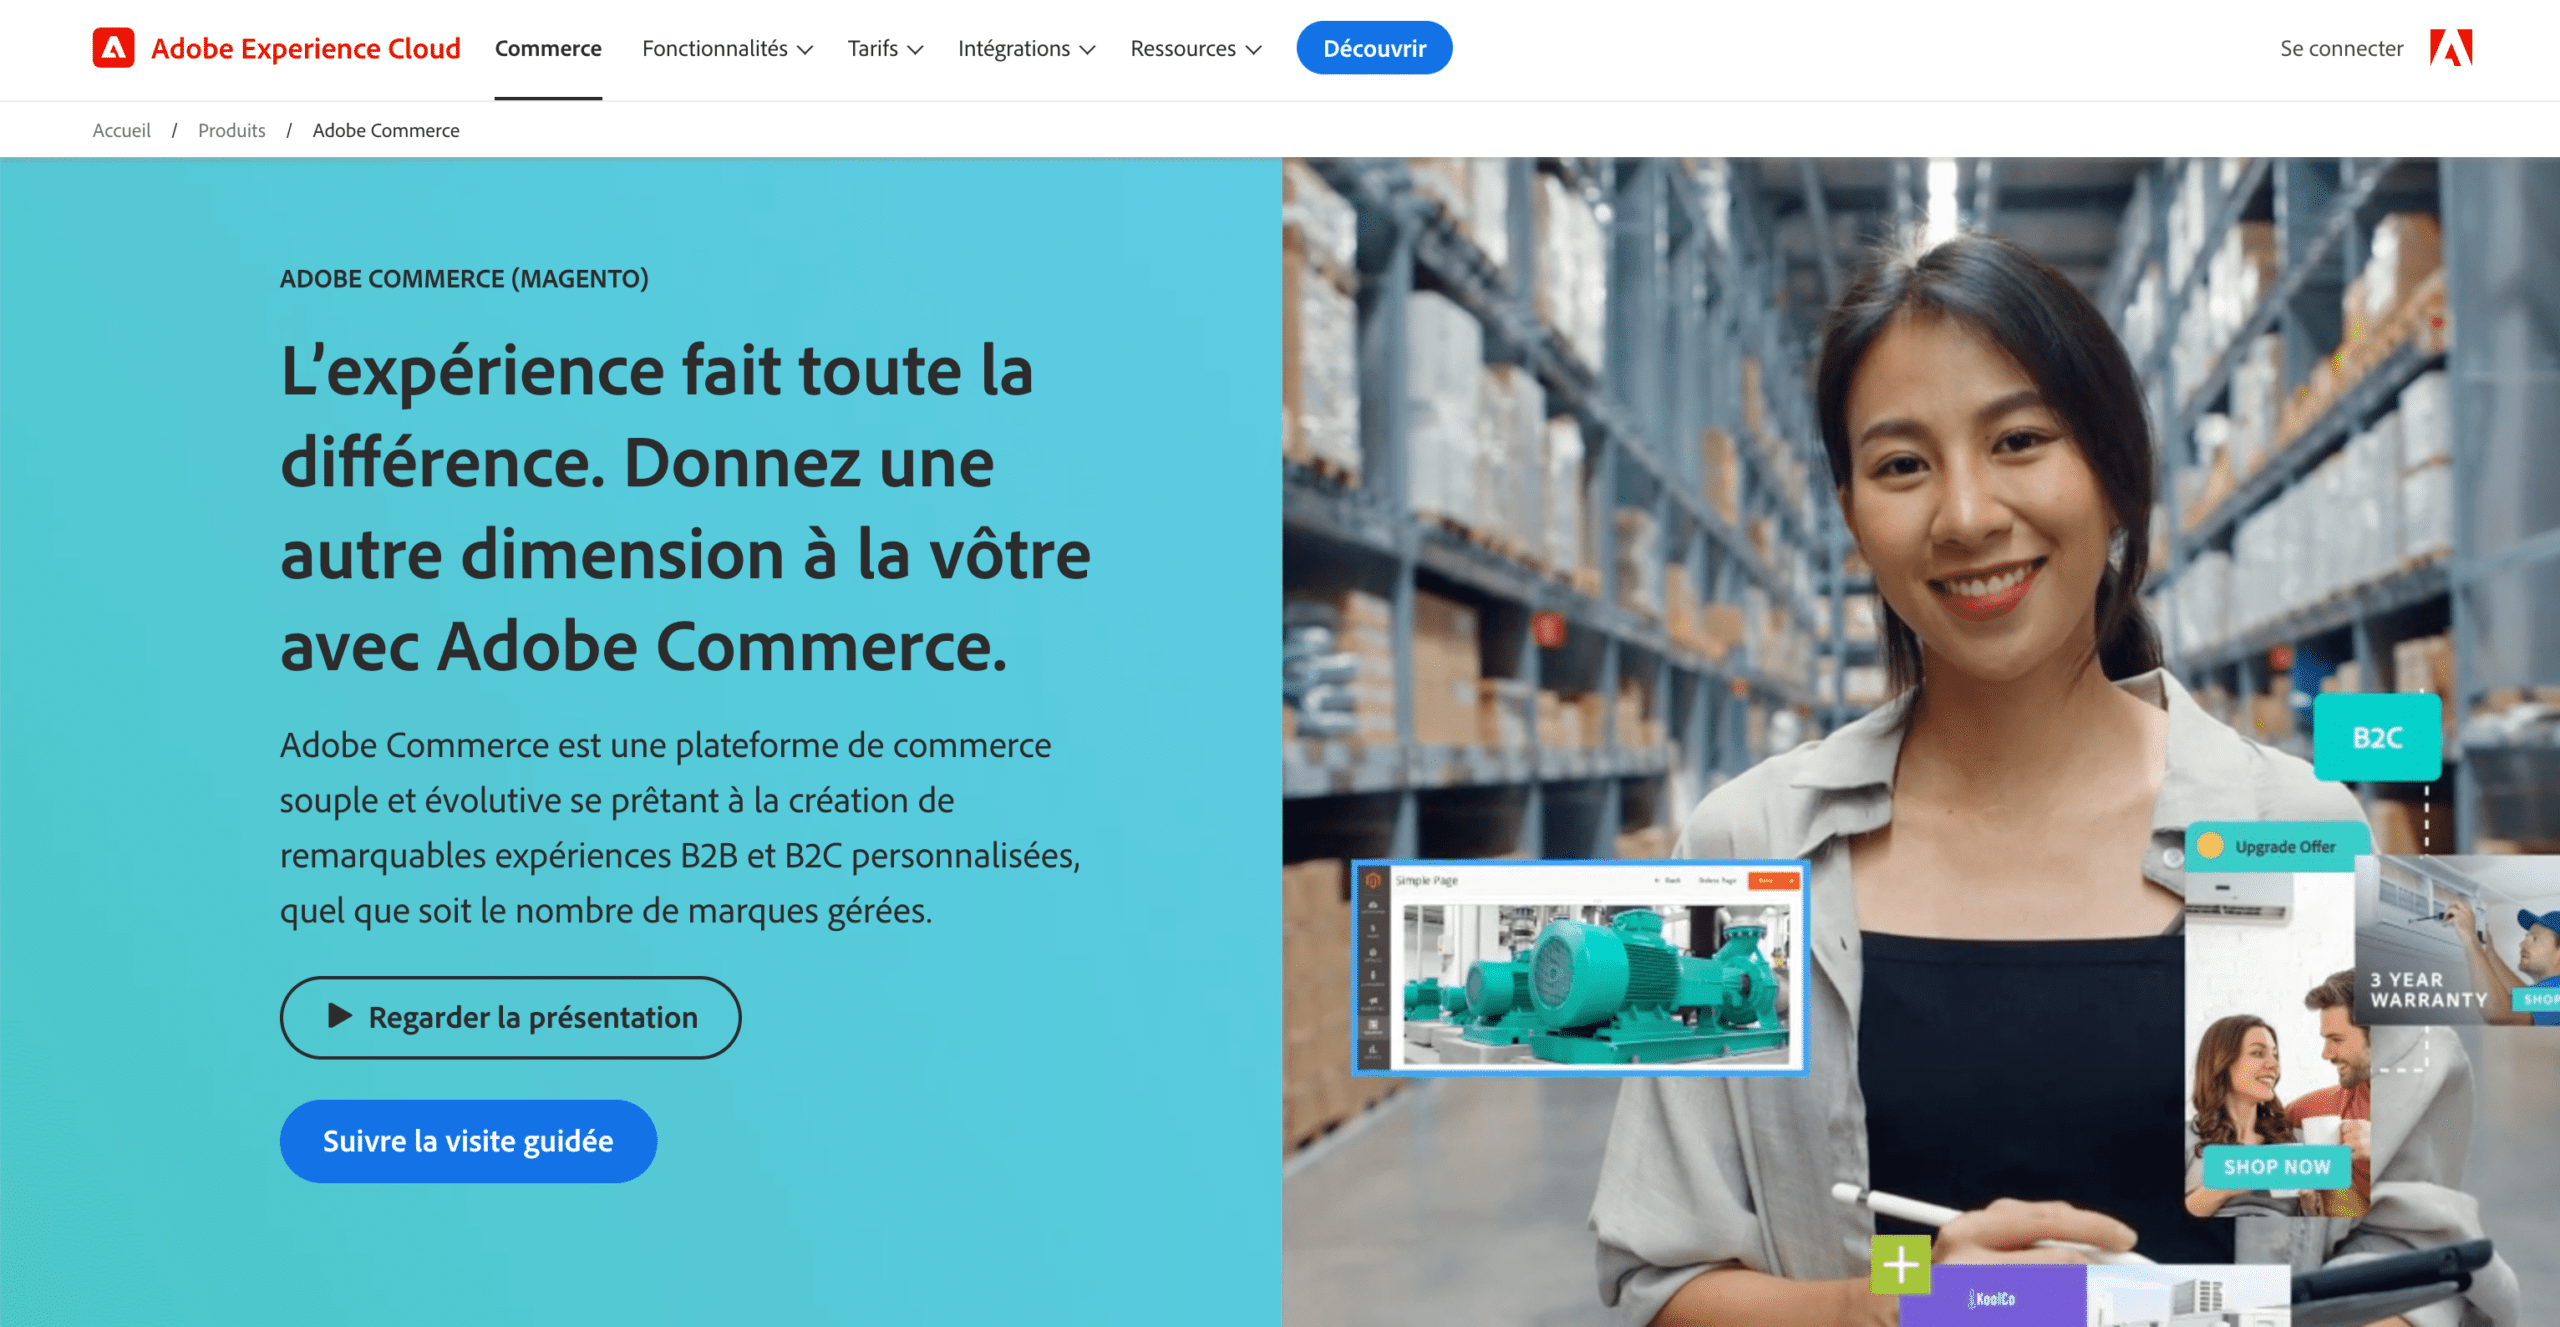Open the Ressources dropdown menu
The height and width of the screenshot is (1327, 2560).
pos(1196,48)
